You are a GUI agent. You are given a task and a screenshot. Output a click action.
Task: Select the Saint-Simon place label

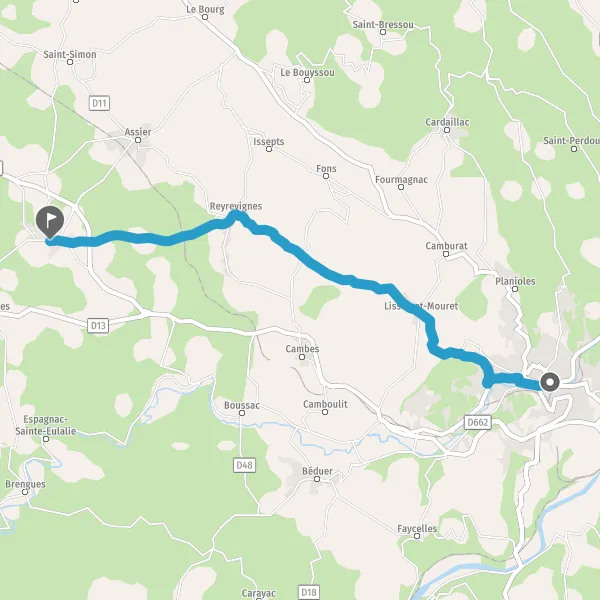click(x=70, y=54)
